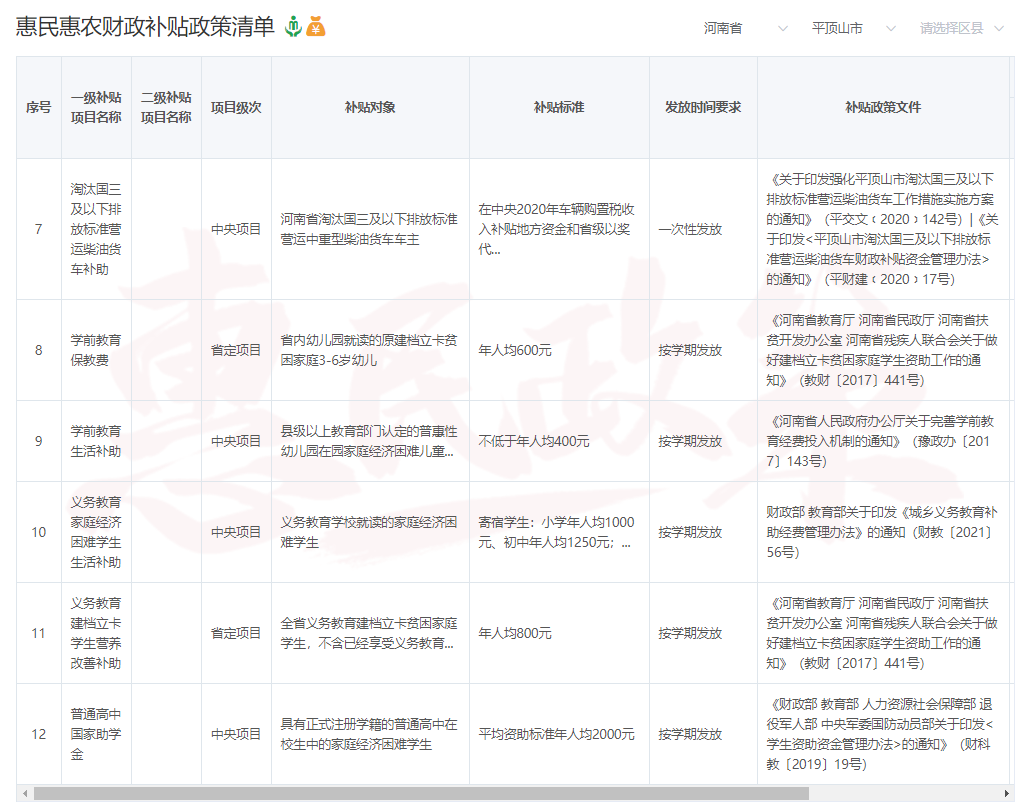Click the 二级补贴项目名称 column header
The image size is (1026, 806).
pyautogui.click(x=166, y=107)
